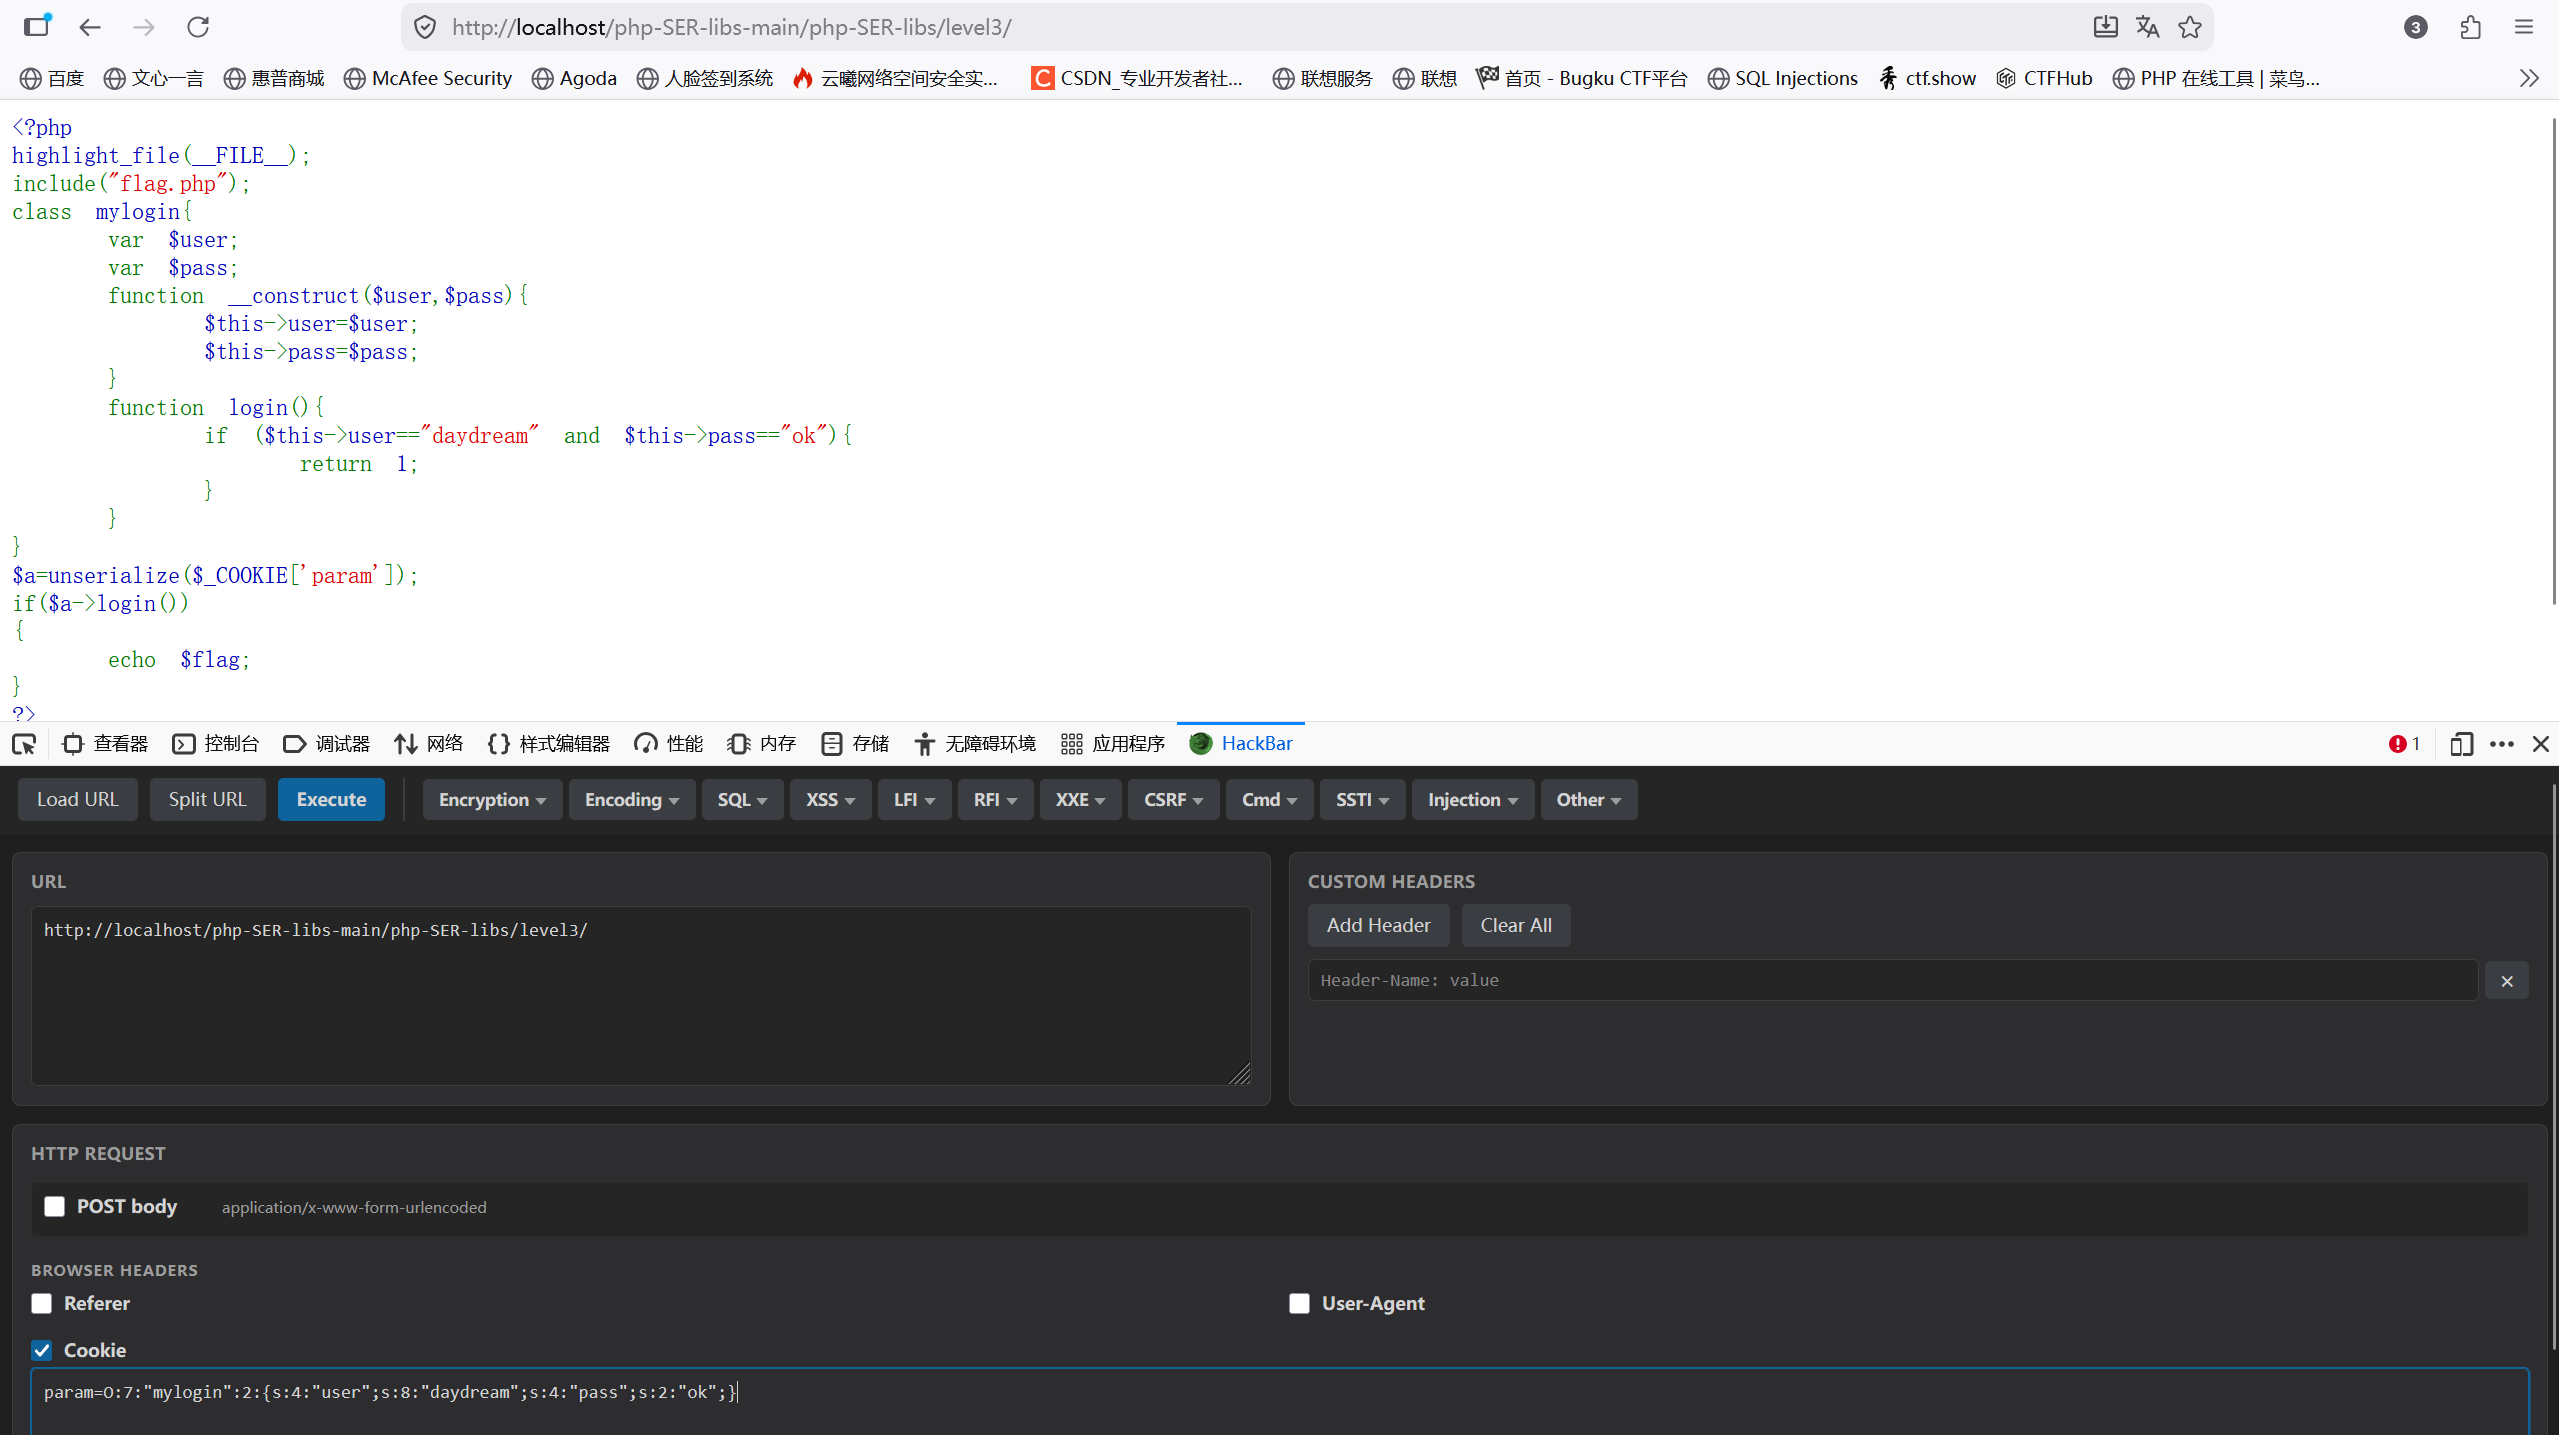Click the Header-Name value input field
Image resolution: width=2559 pixels, height=1435 pixels.
(x=1892, y=981)
